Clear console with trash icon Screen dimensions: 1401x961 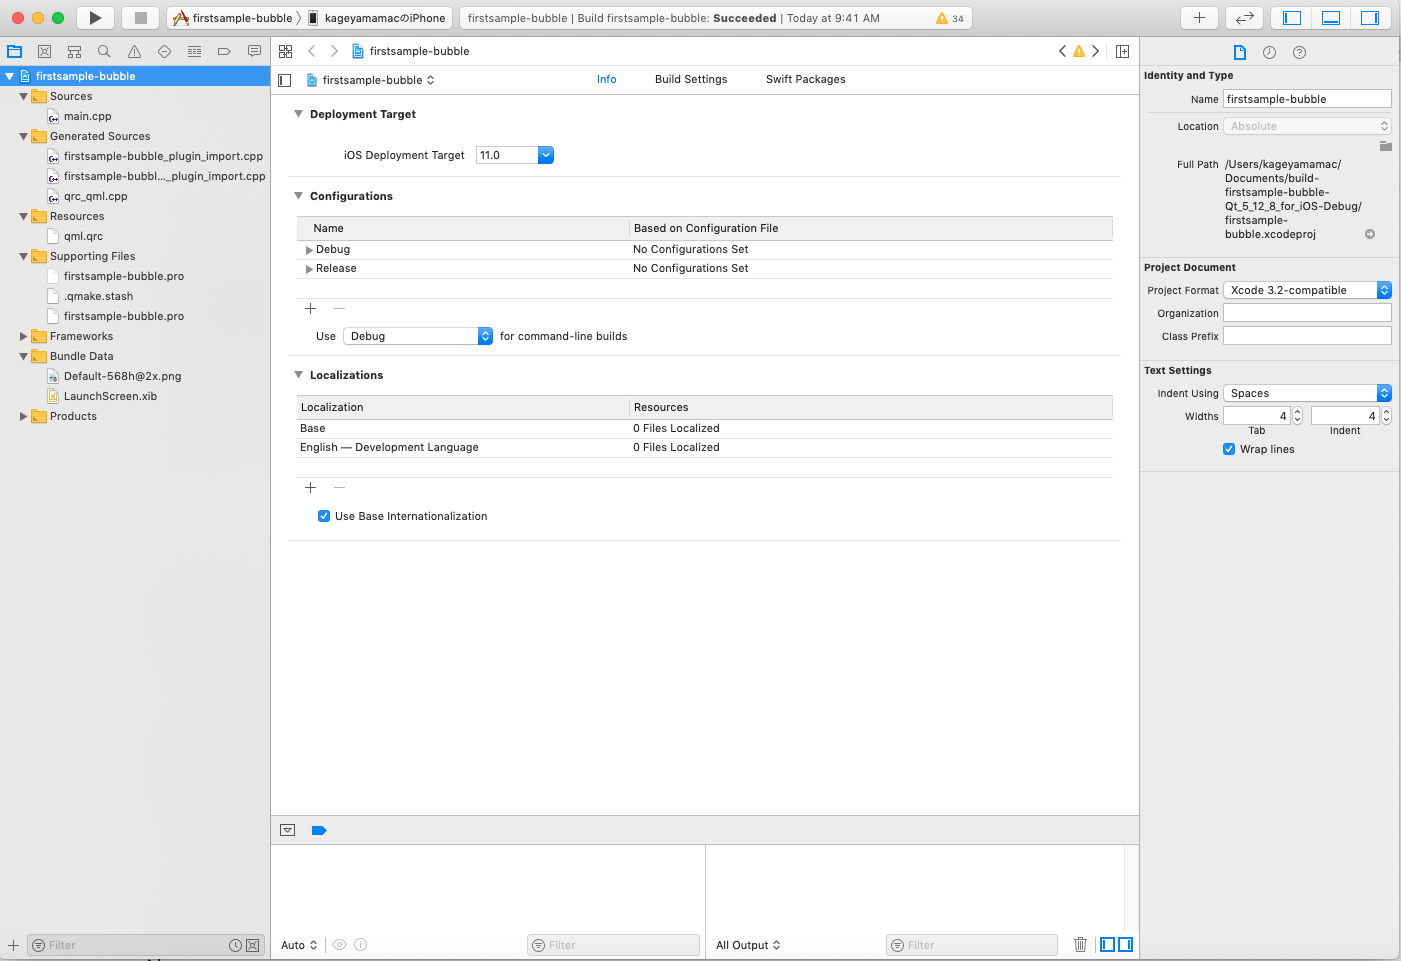tap(1080, 945)
